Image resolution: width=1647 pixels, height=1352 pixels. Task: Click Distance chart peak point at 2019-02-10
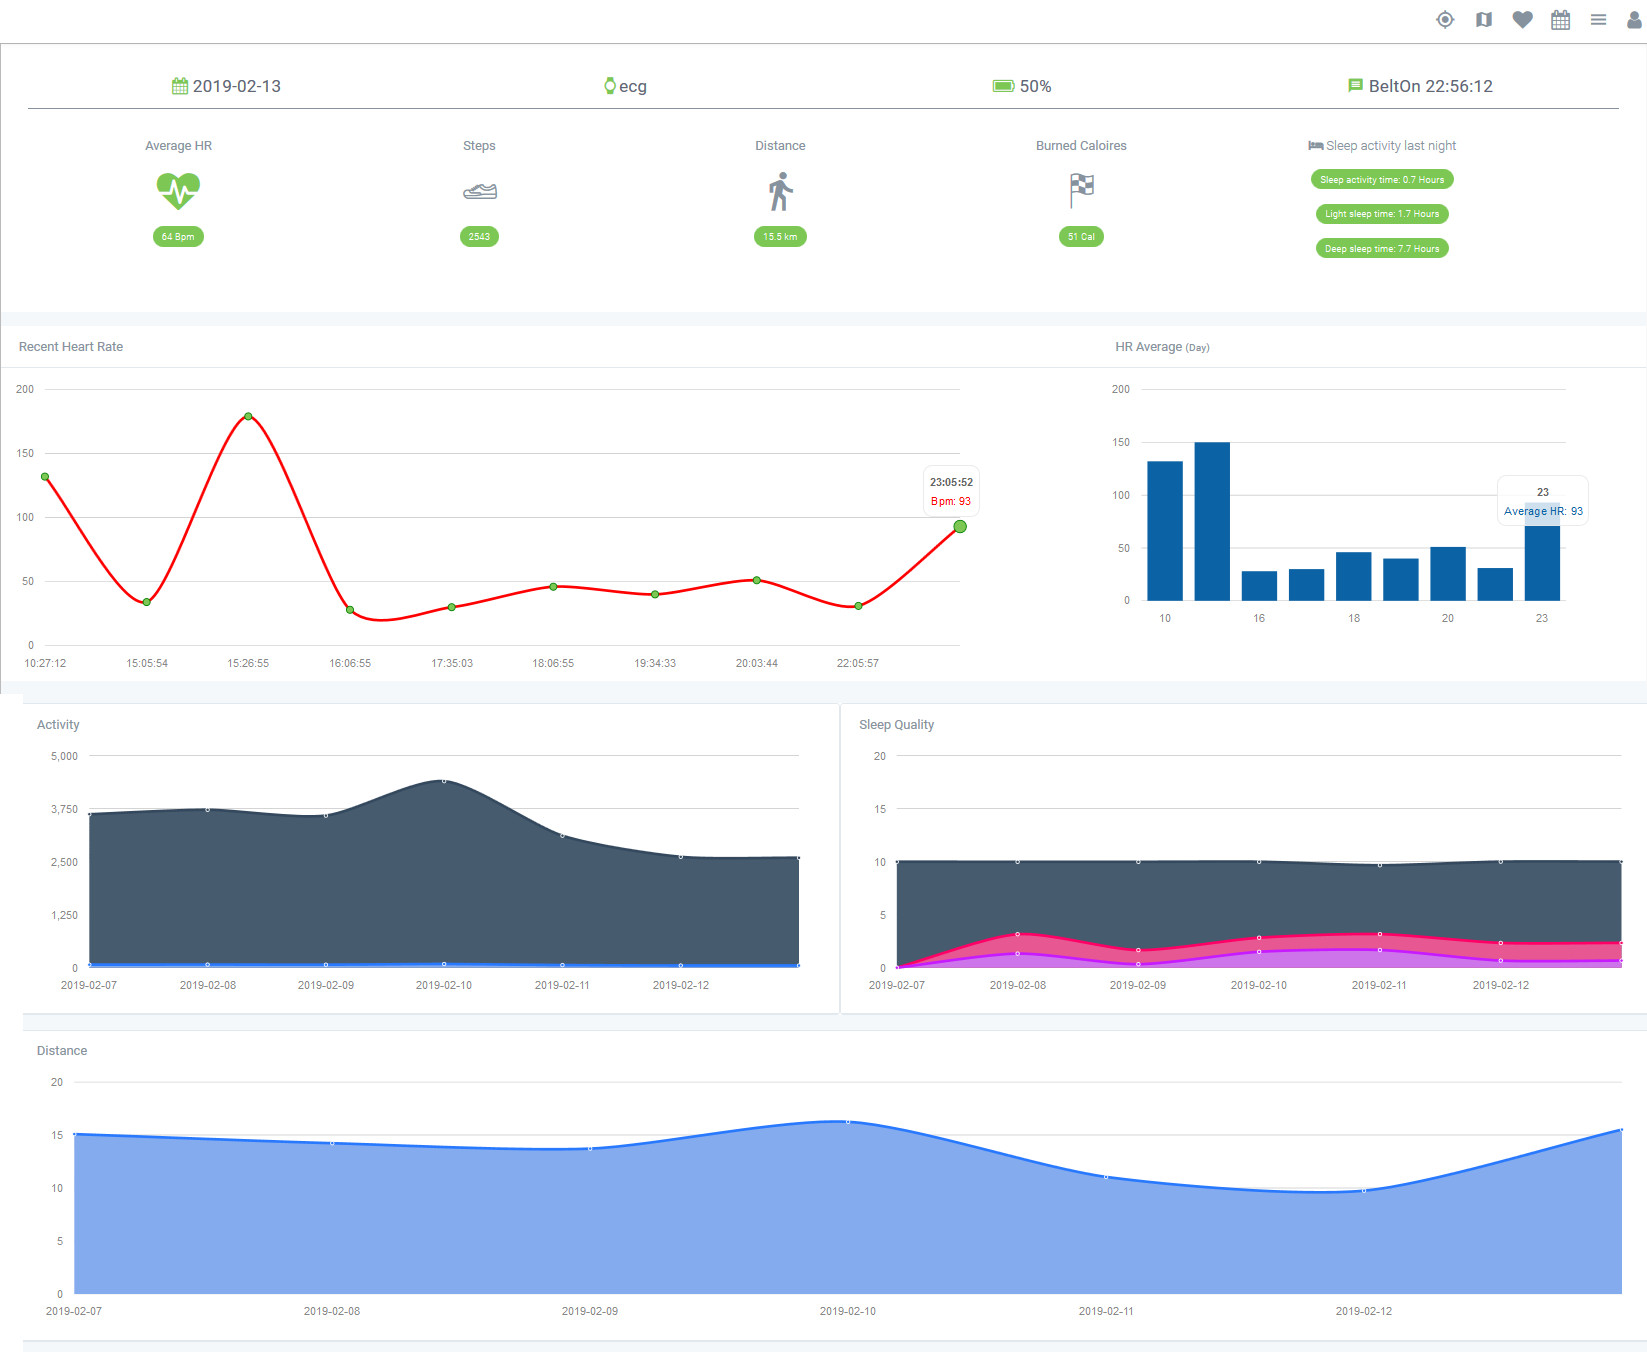(848, 1121)
